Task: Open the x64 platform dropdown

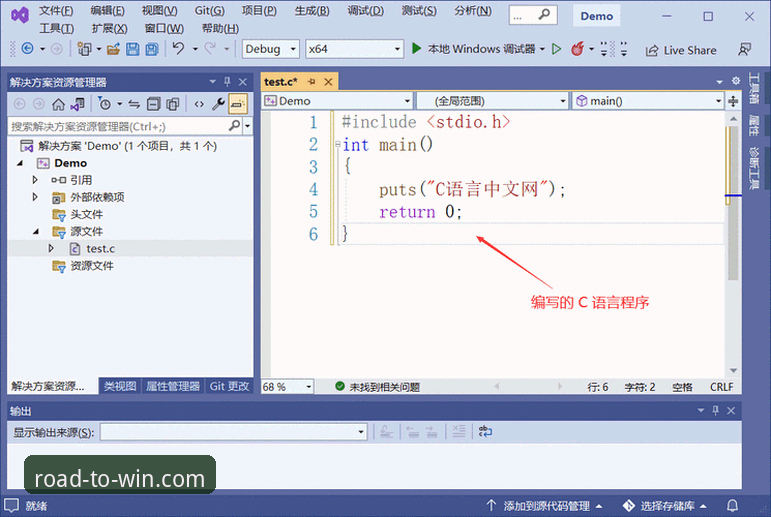Action: tap(354, 49)
